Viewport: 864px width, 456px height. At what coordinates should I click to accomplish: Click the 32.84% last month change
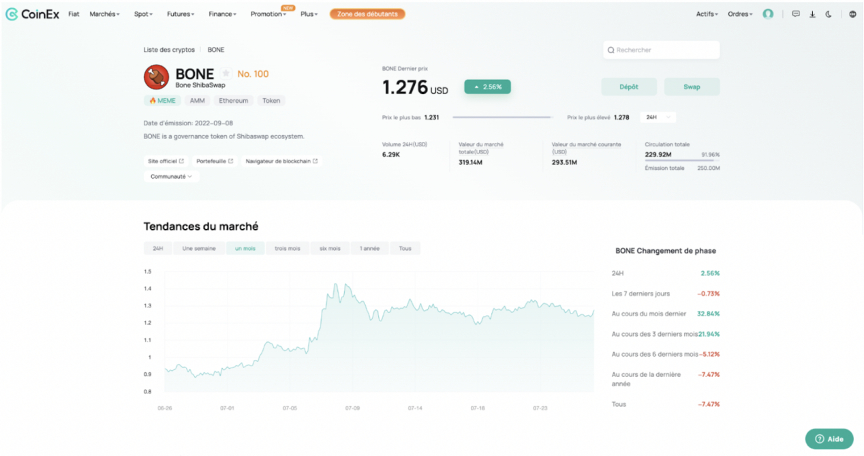coord(709,314)
